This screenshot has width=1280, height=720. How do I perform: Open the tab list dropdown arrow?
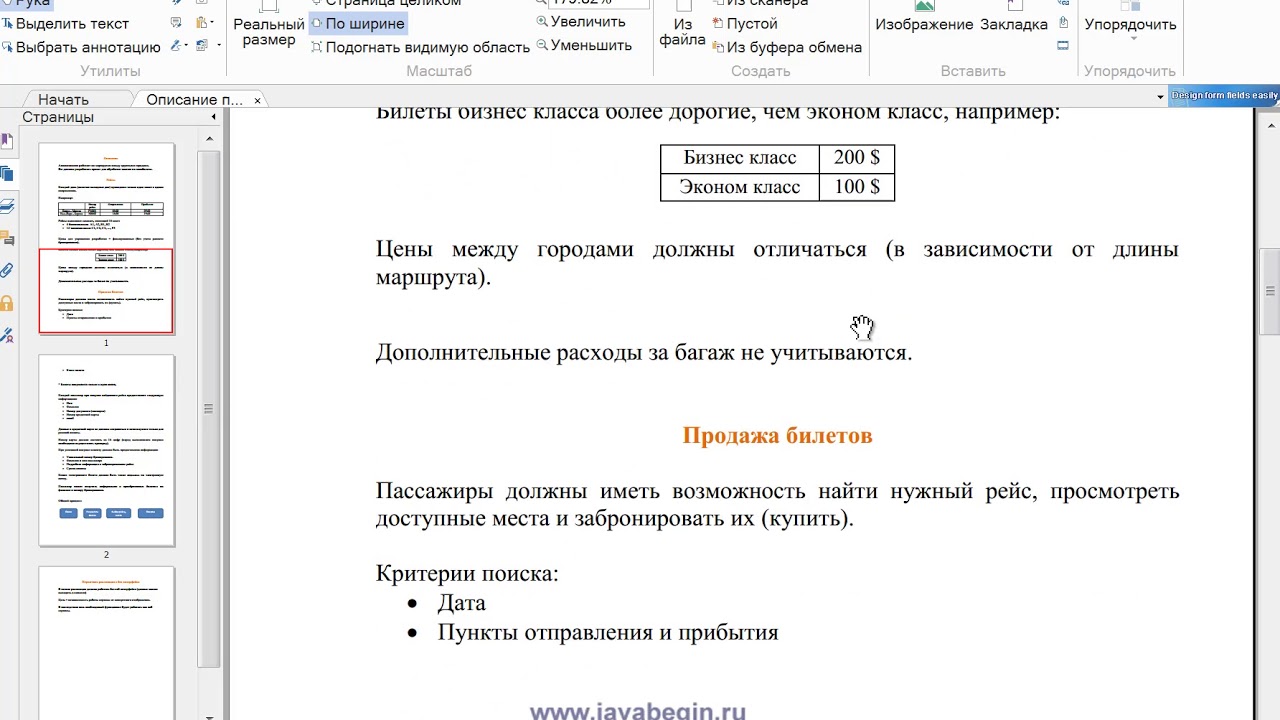[1160, 97]
